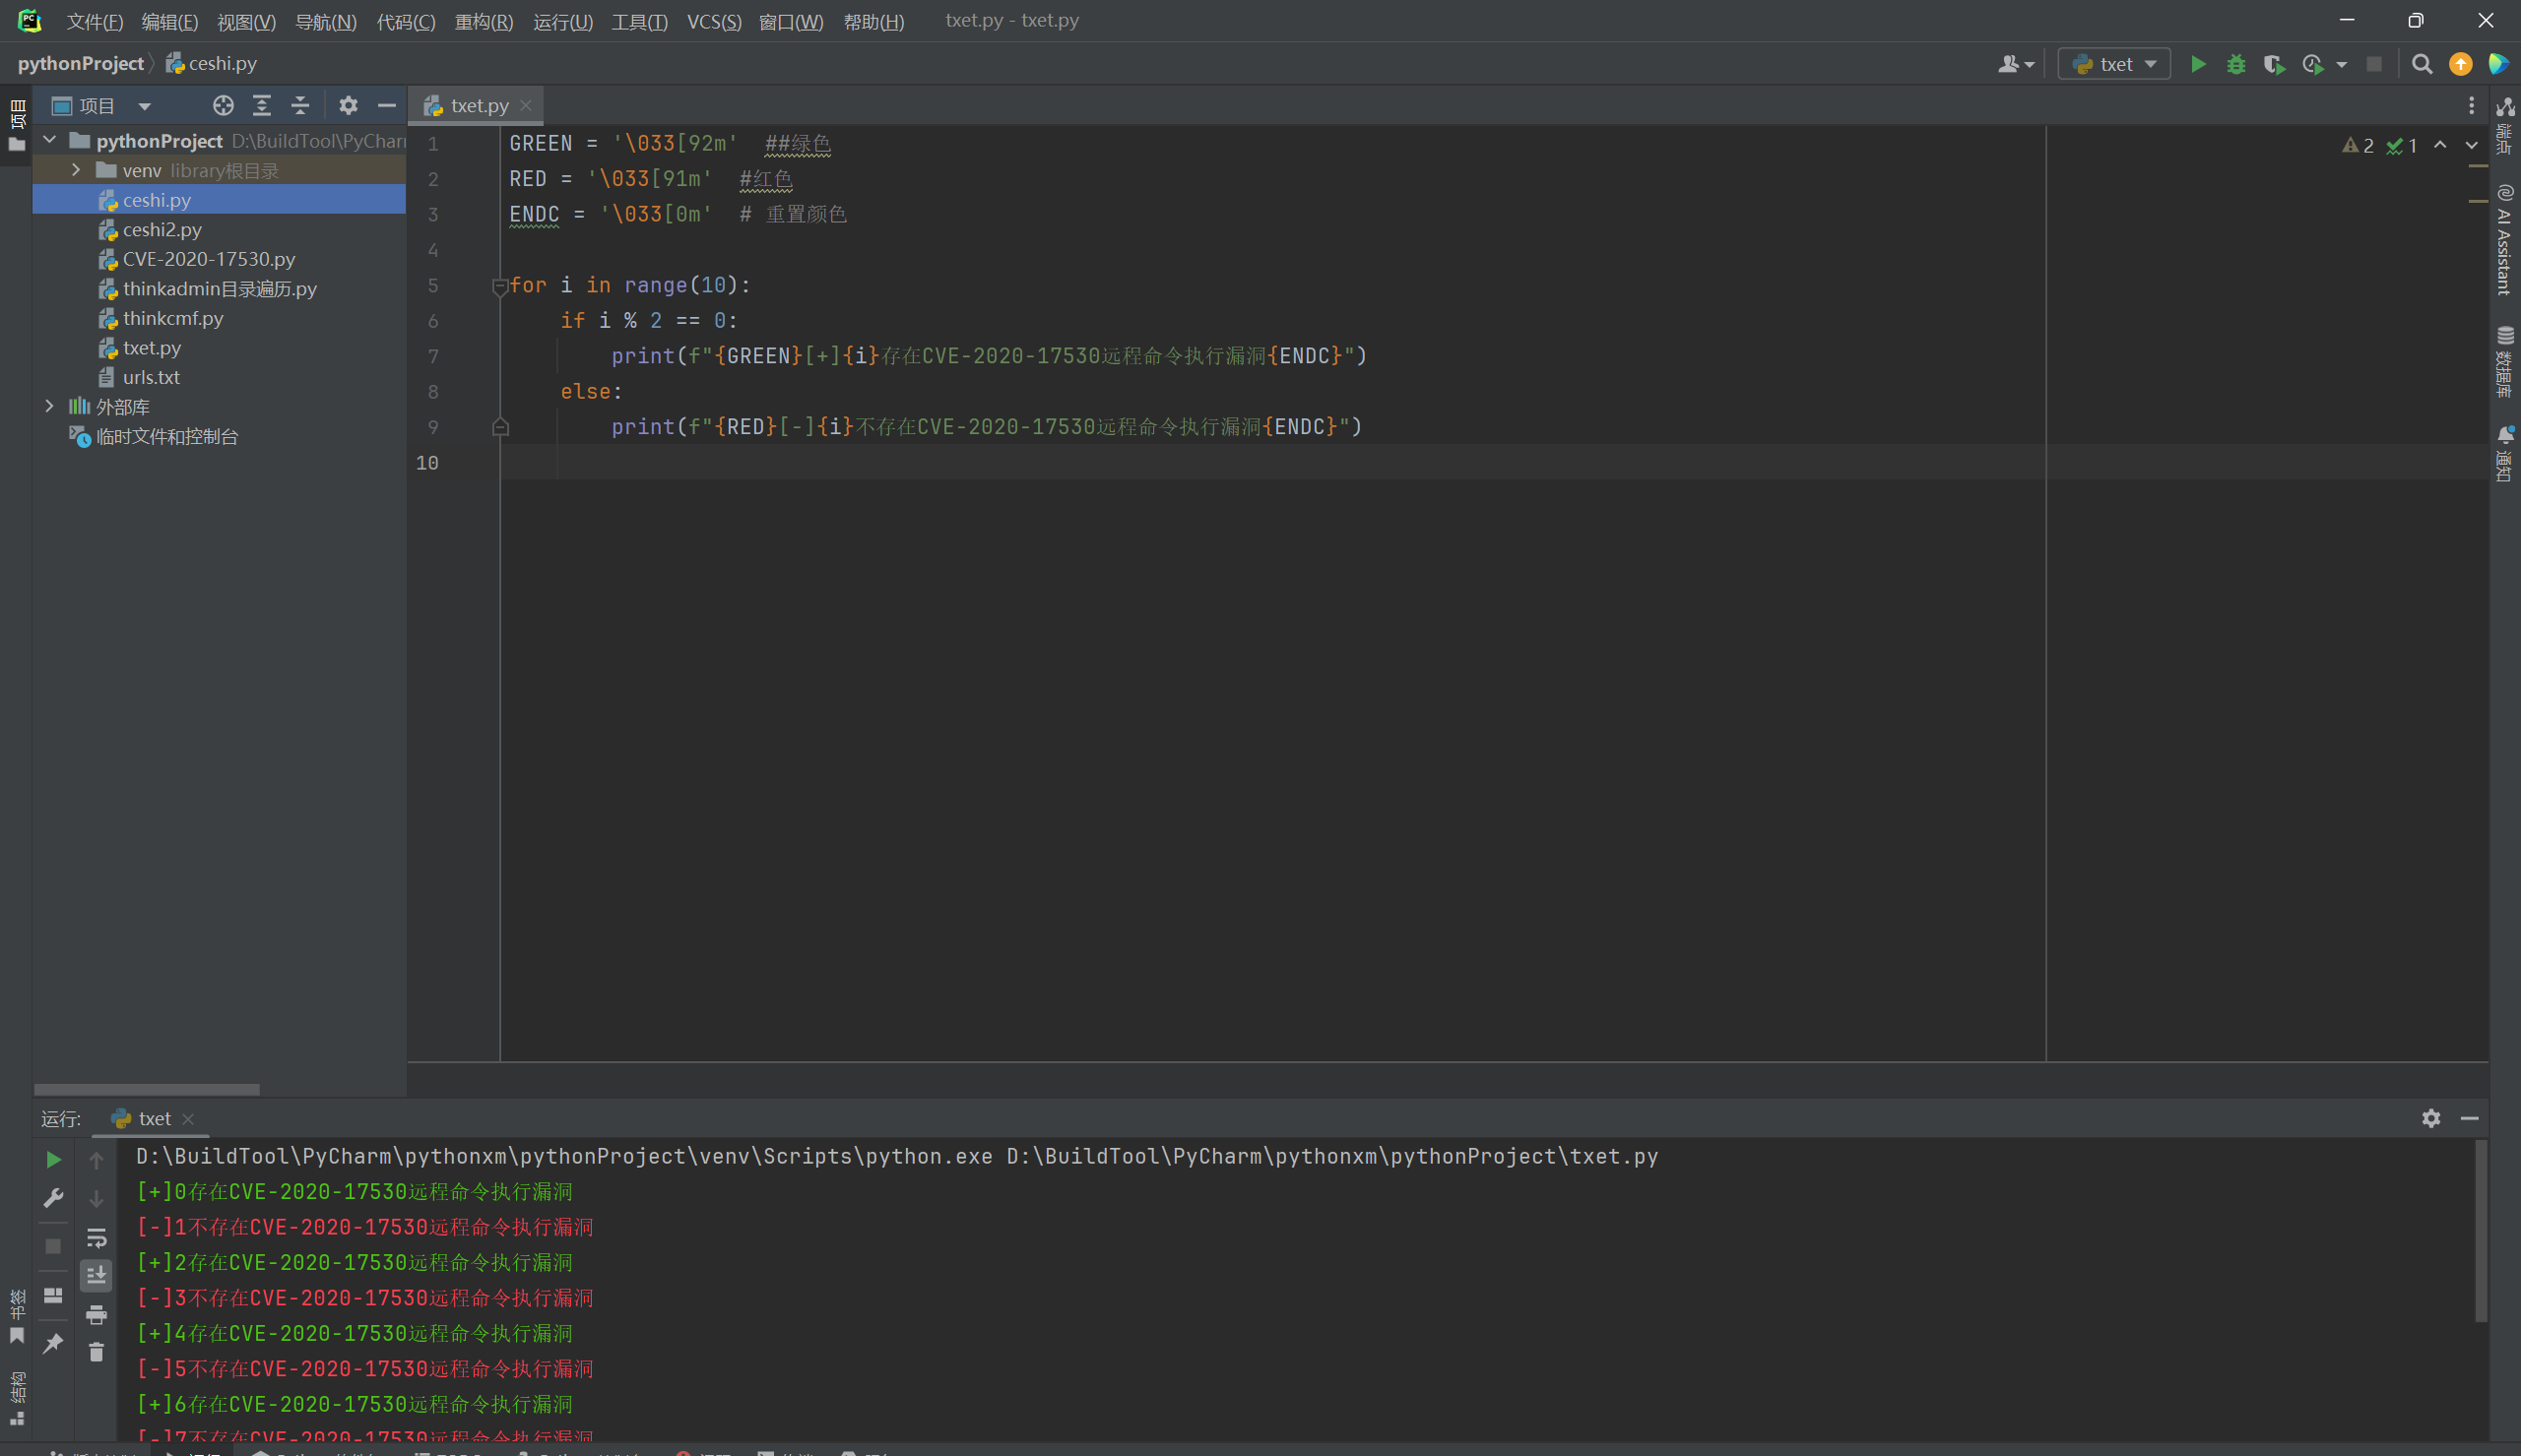The width and height of the screenshot is (2521, 1456).
Task: Clear console with trash icon
Action: pos(96,1352)
